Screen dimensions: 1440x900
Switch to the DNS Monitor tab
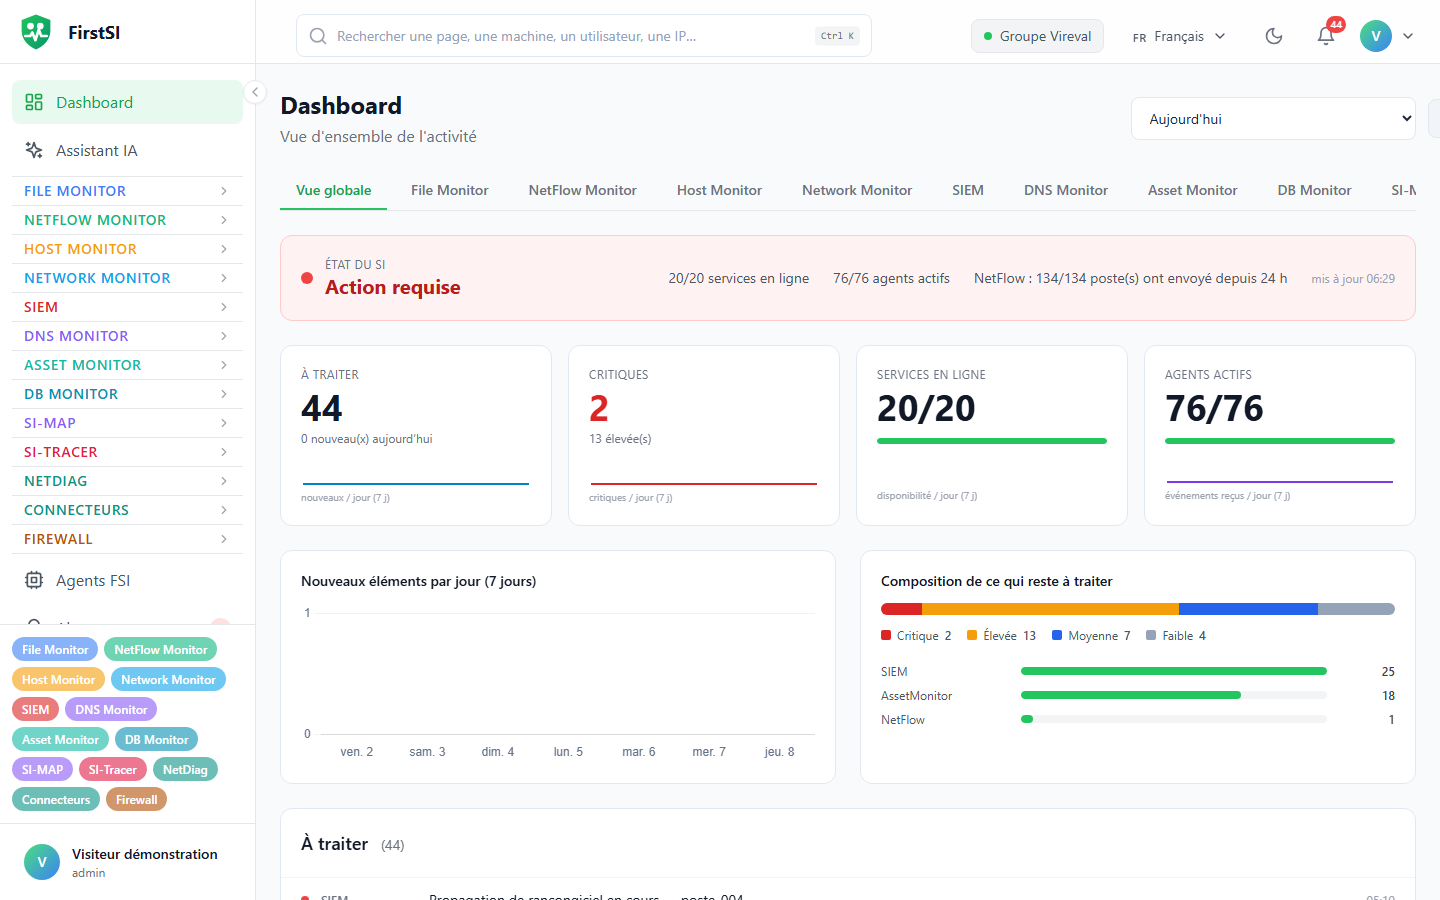[x=1066, y=190]
